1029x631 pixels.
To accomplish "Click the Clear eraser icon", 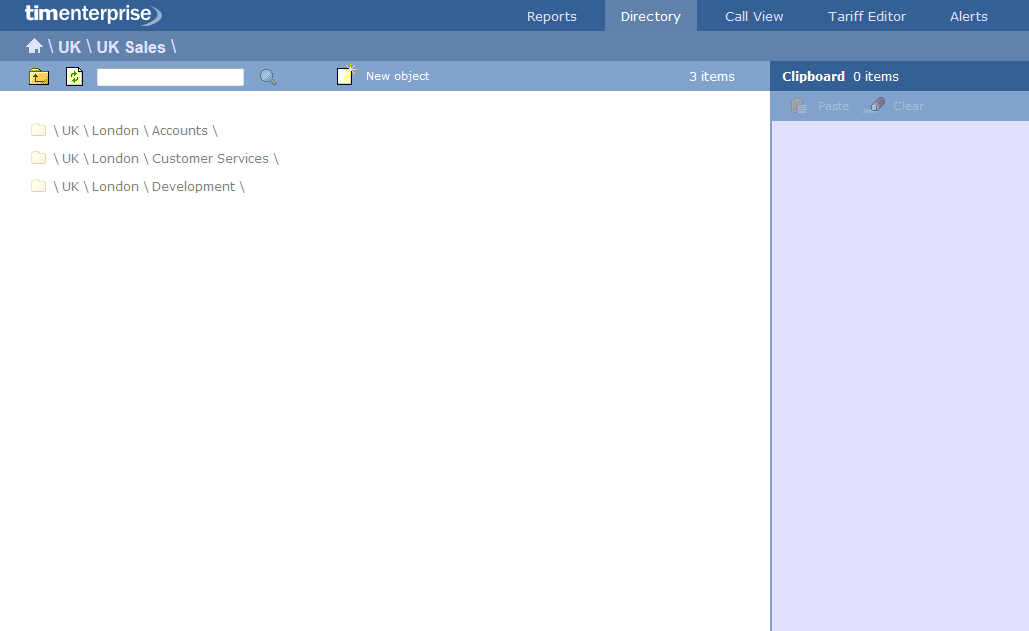I will (875, 106).
